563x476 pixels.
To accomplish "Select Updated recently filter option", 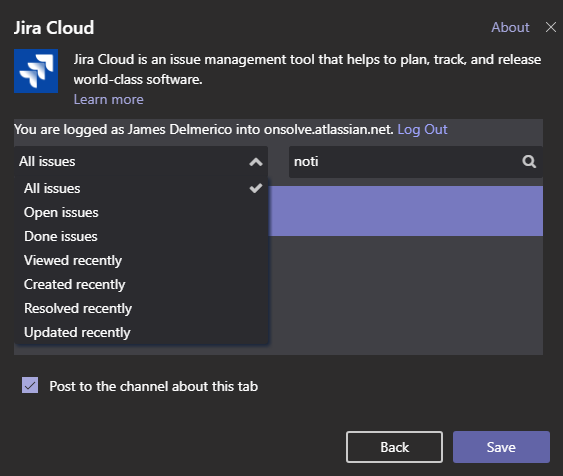I will [x=142, y=333].
